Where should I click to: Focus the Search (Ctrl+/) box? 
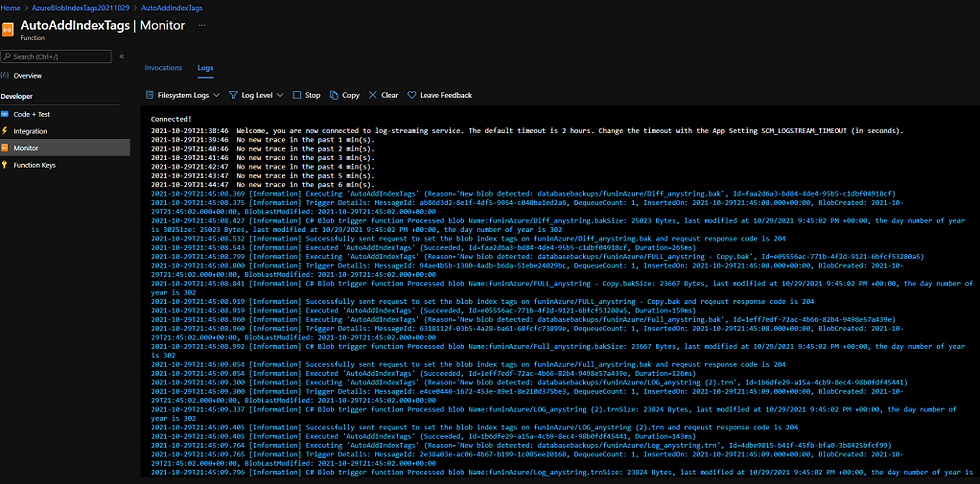[x=56, y=56]
